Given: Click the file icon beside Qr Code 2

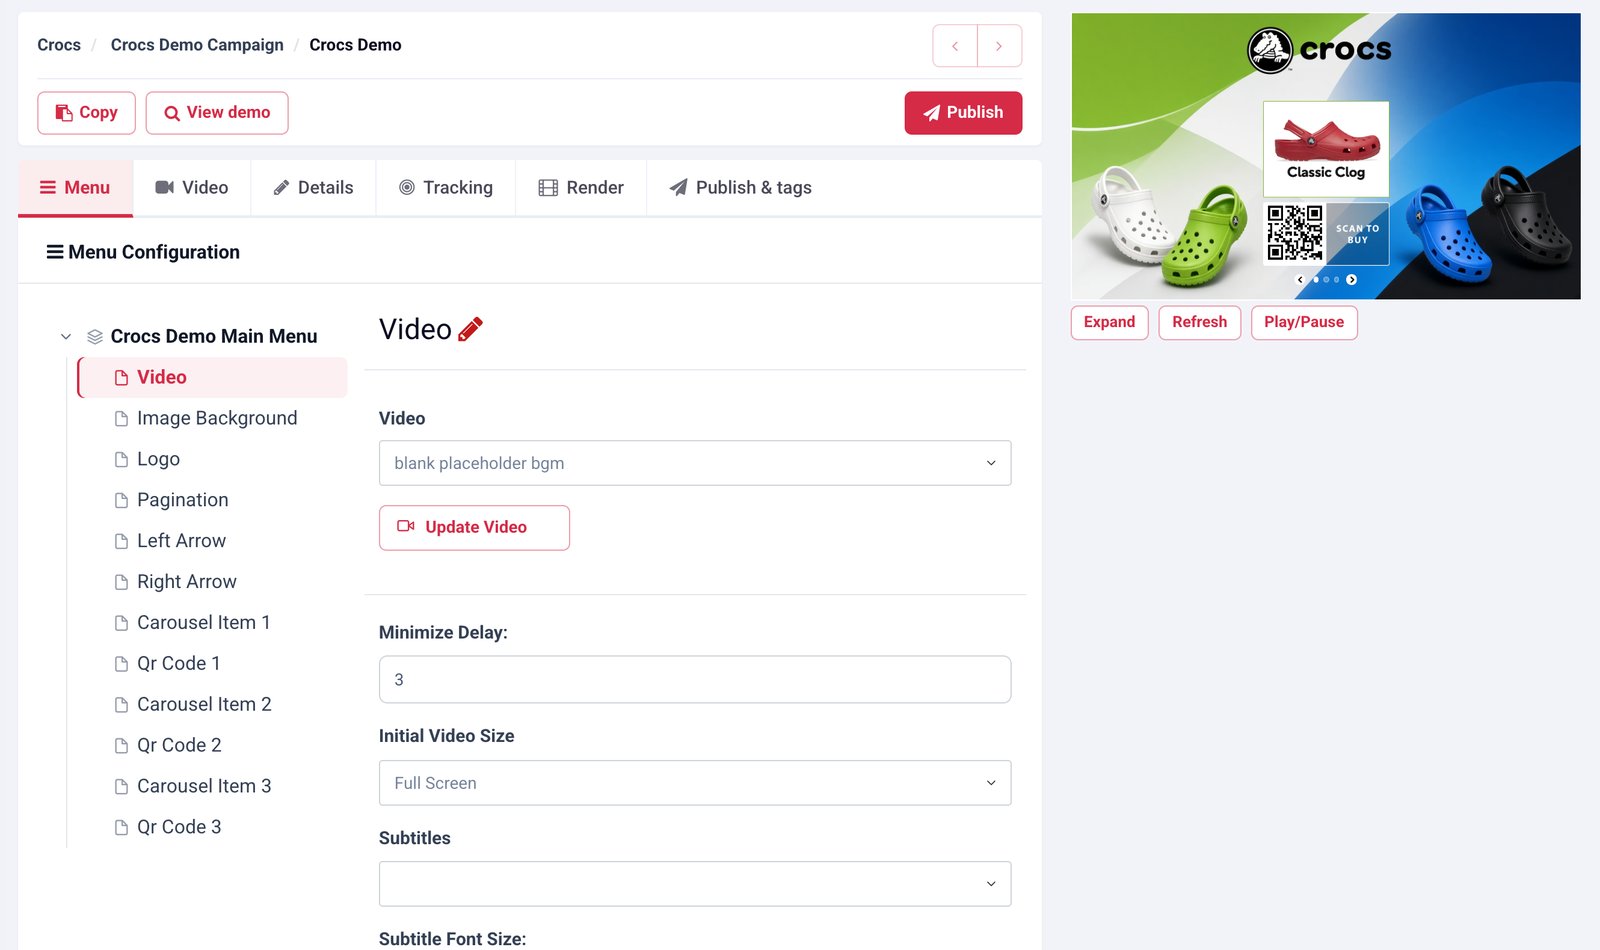Looking at the screenshot, I should pyautogui.click(x=121, y=747).
